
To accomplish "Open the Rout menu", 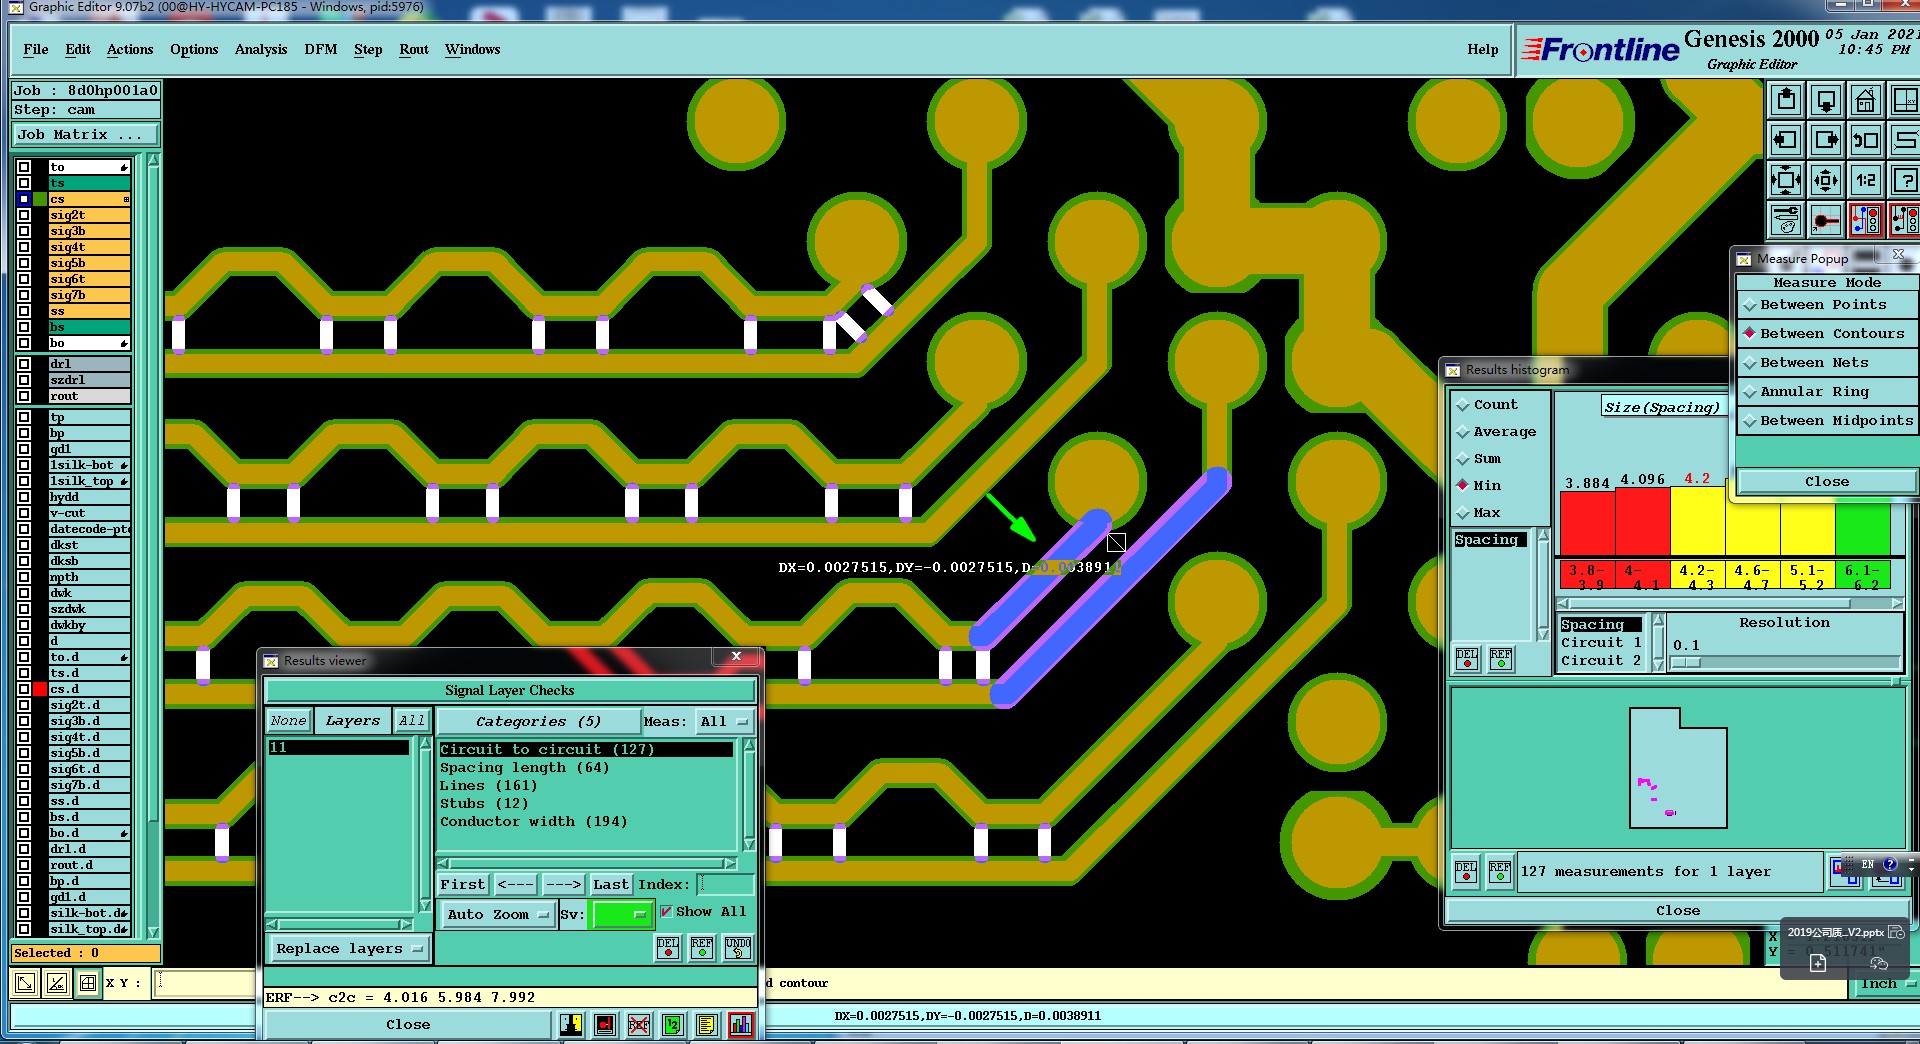I will 414,49.
